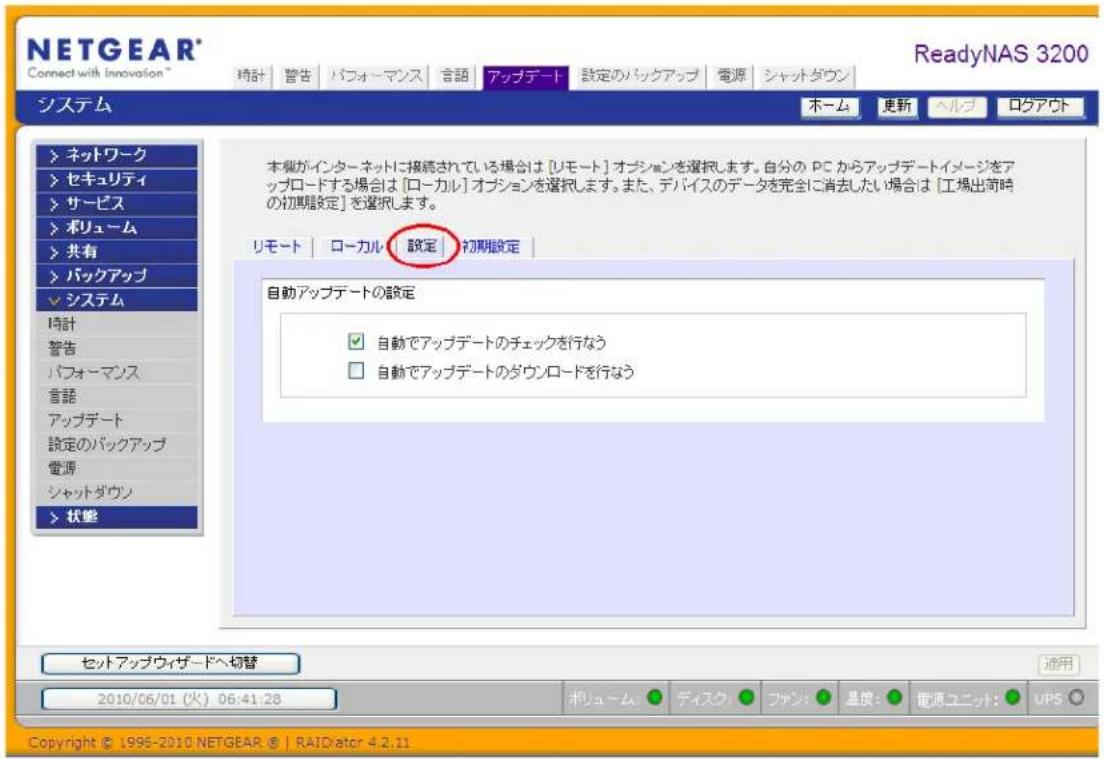Click the 適用 apply button
The image size is (1104, 759).
(1058, 663)
